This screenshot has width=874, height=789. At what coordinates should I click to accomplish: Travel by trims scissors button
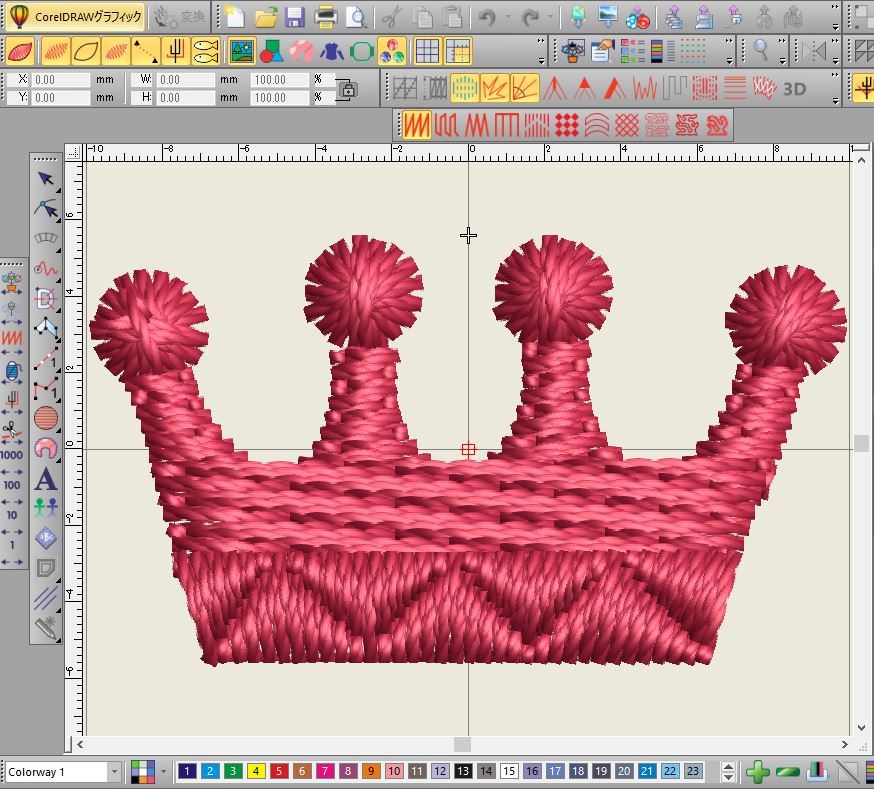pyautogui.click(x=12, y=433)
